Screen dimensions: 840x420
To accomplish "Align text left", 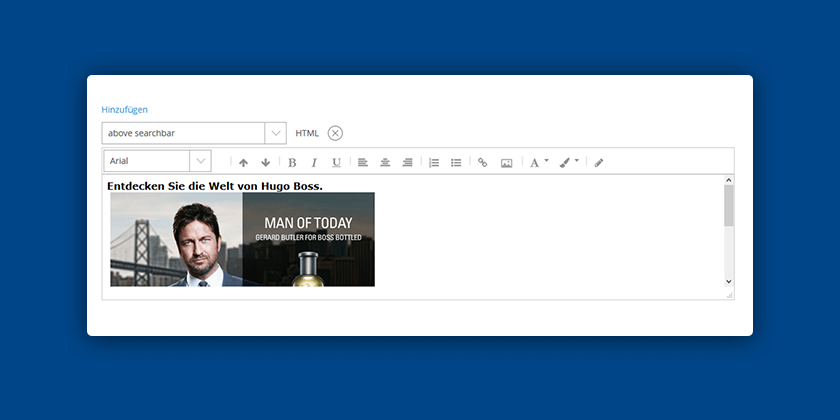I will [363, 162].
